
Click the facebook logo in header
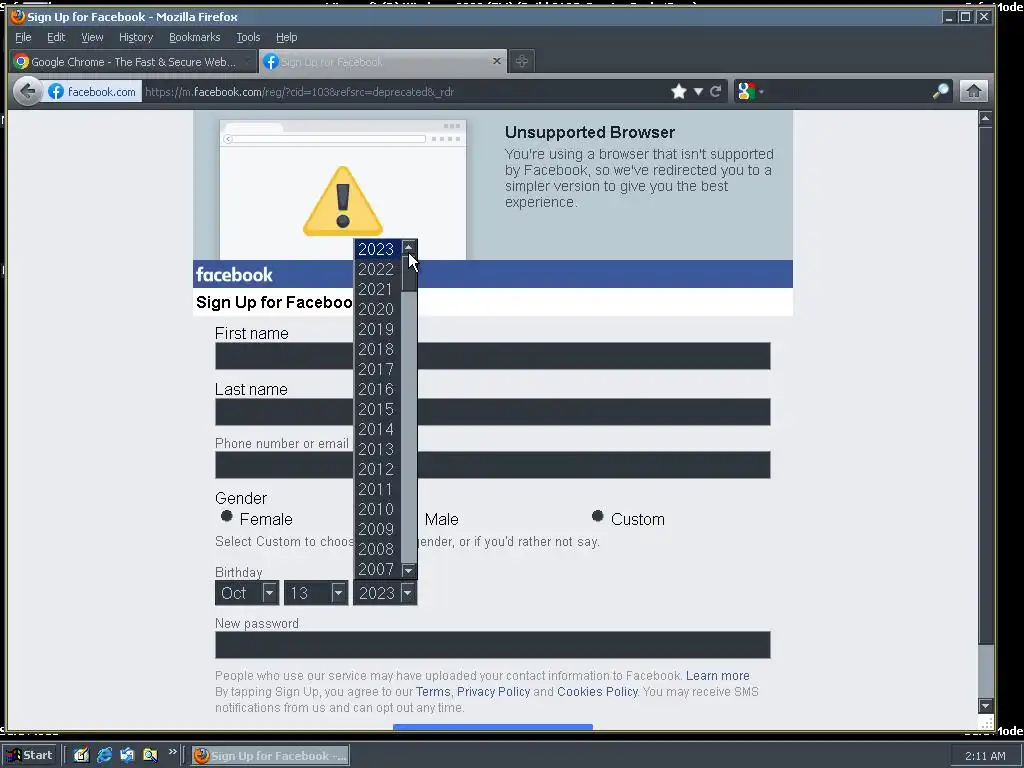pos(234,274)
